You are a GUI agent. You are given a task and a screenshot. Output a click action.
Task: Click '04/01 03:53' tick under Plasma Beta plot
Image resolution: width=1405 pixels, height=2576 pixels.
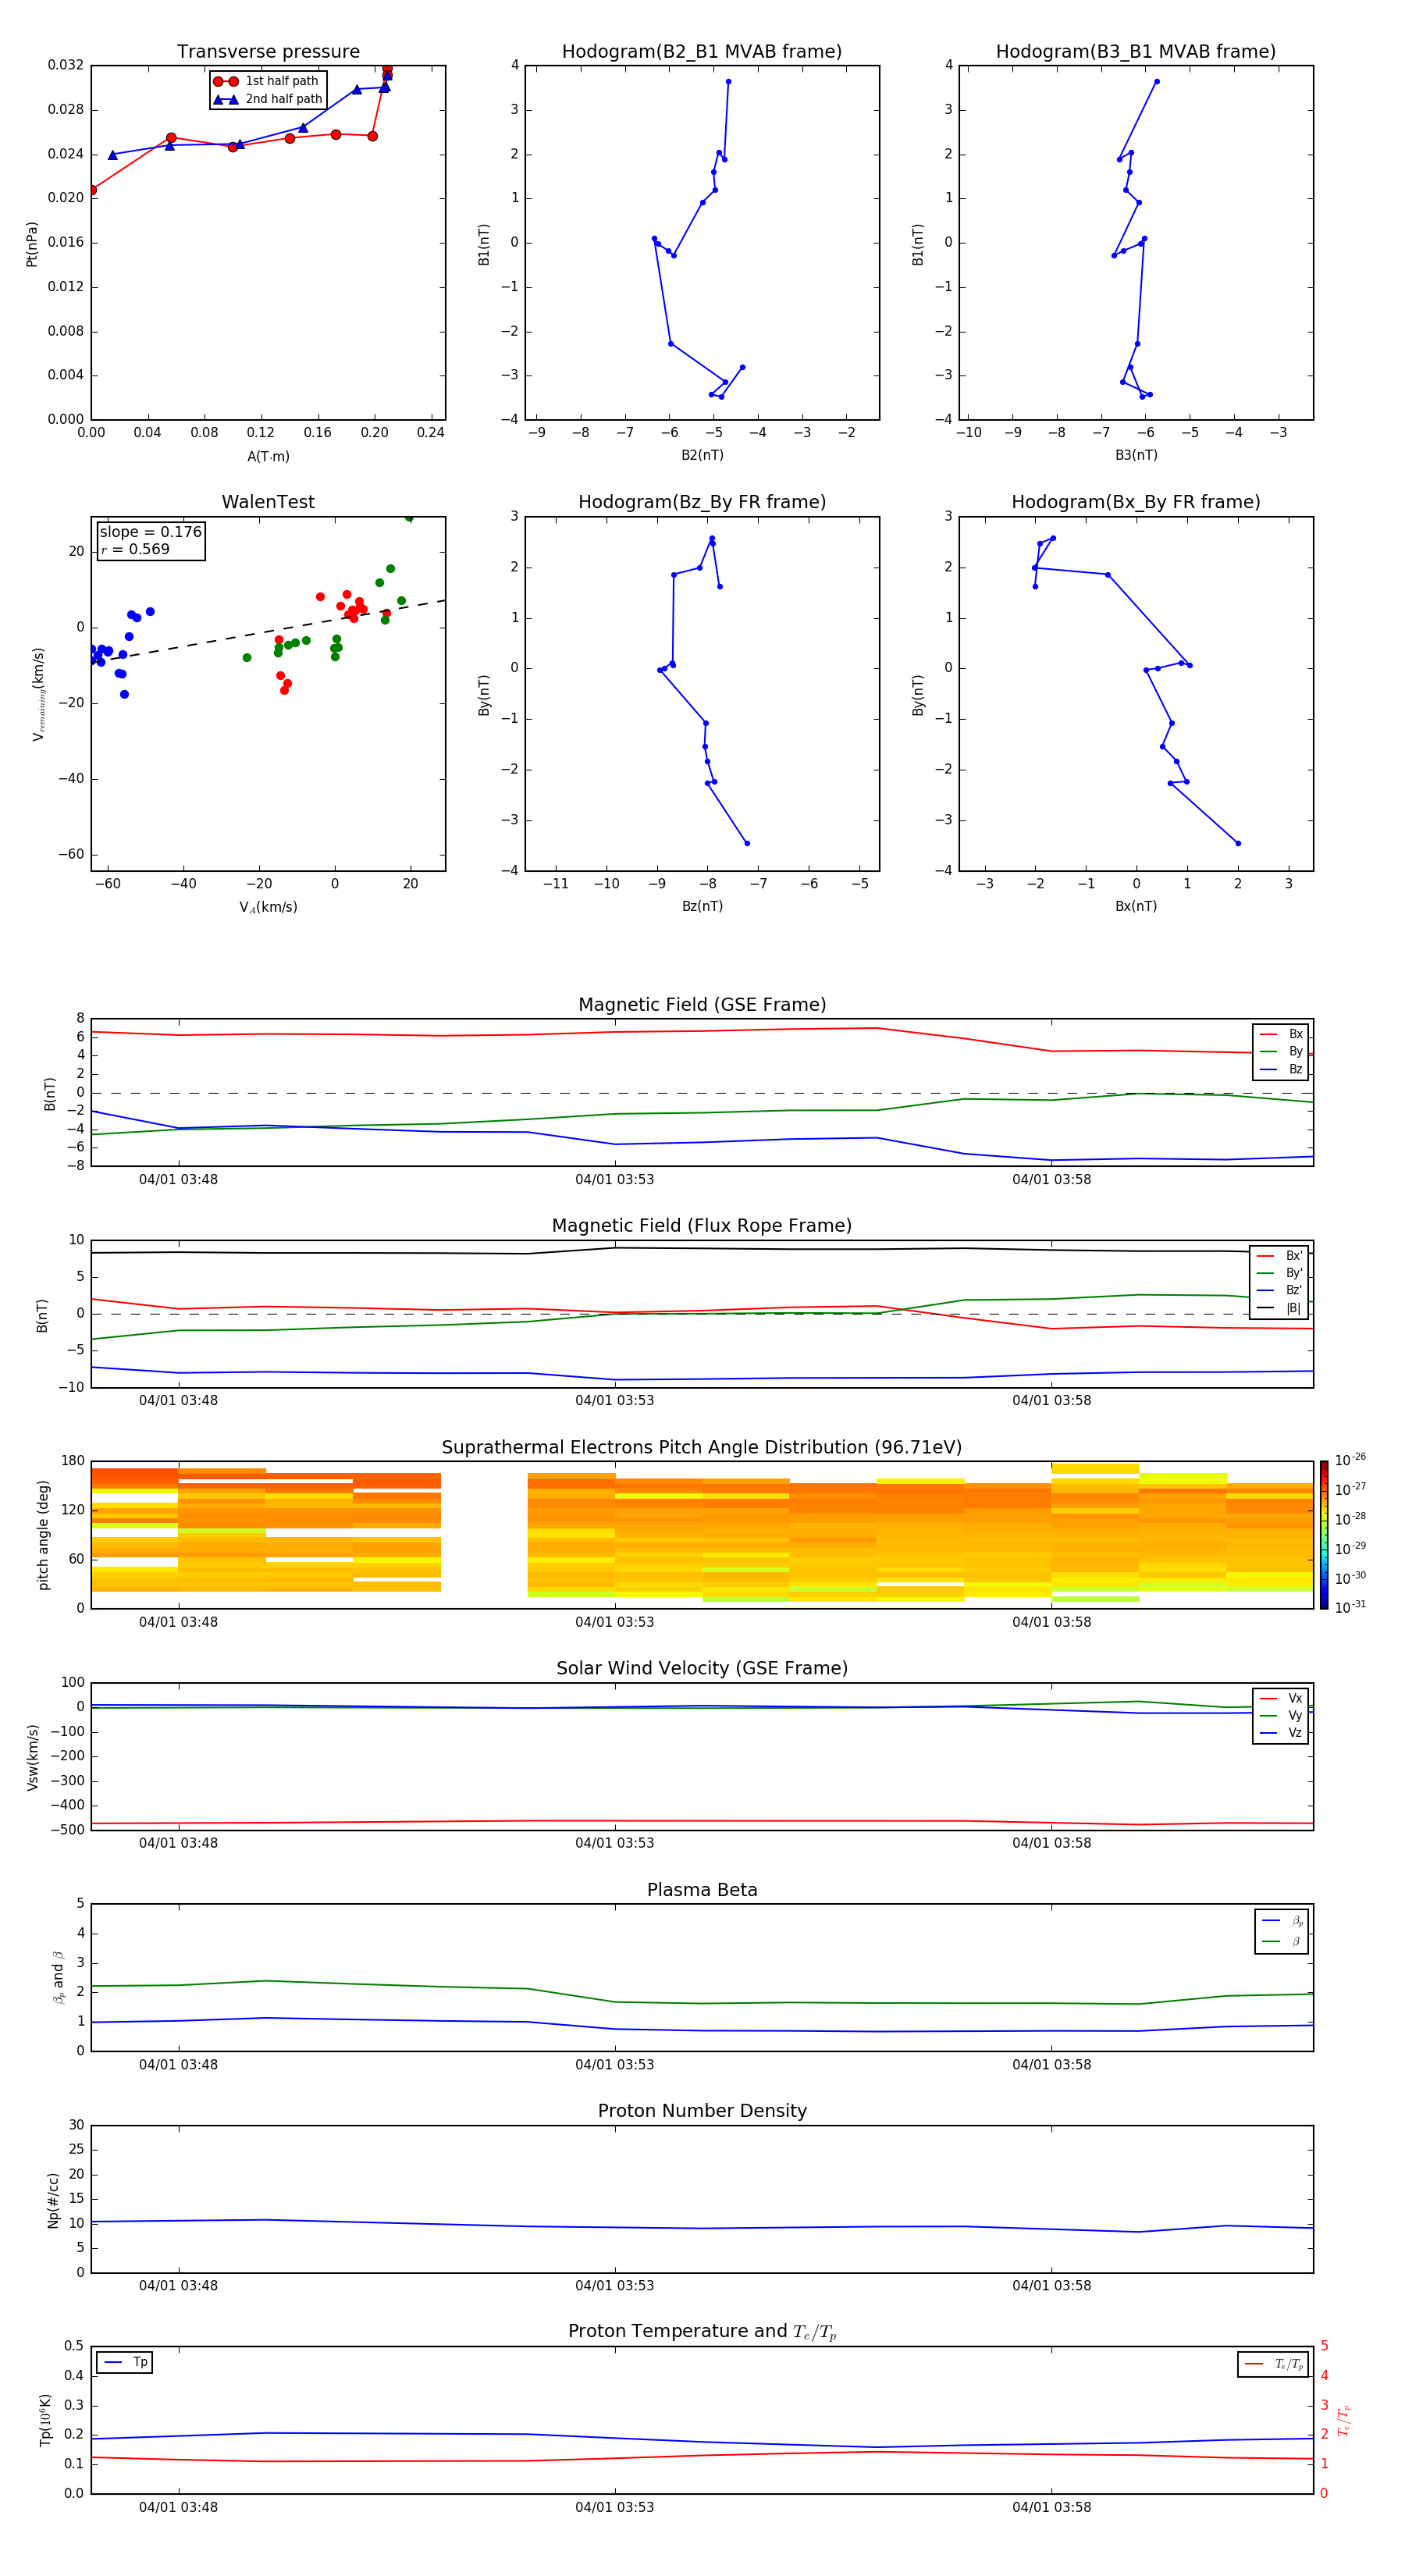[615, 2065]
